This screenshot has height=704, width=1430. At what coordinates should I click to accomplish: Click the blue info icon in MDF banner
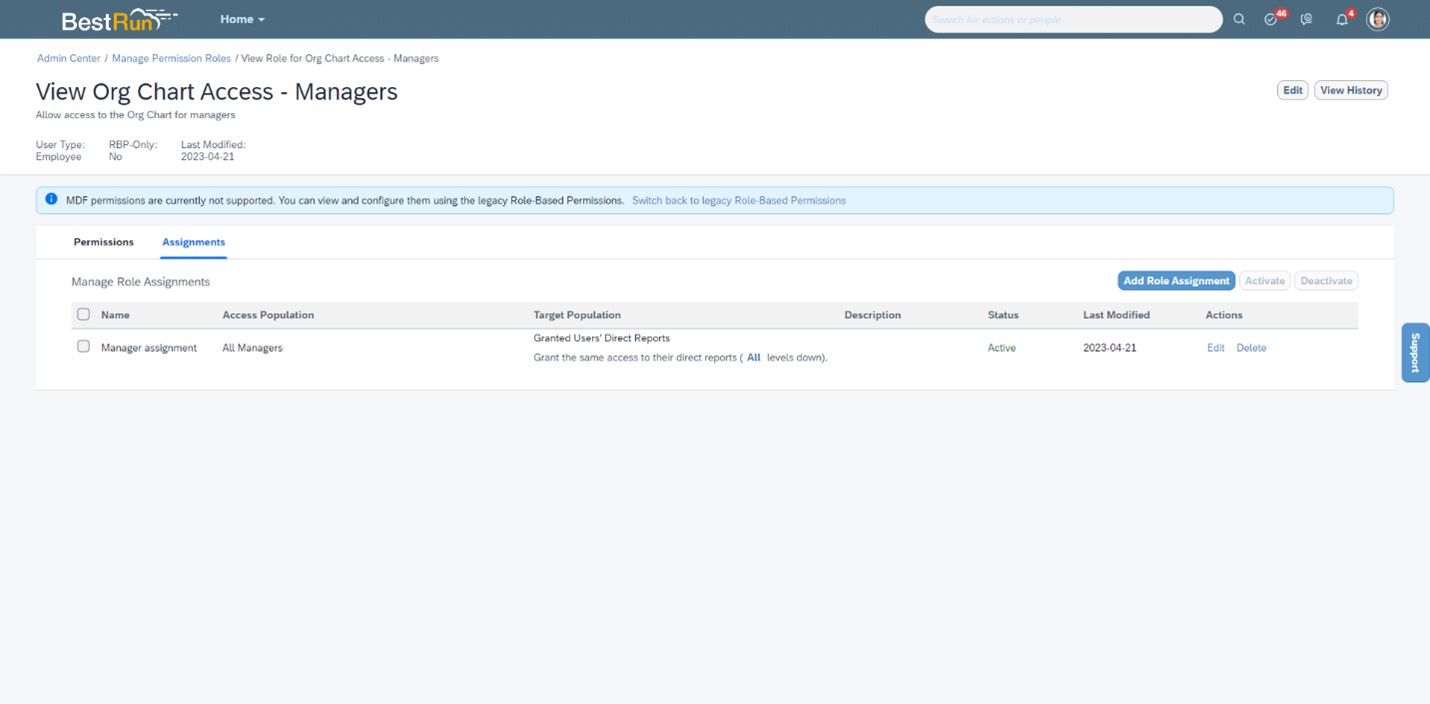coord(51,199)
